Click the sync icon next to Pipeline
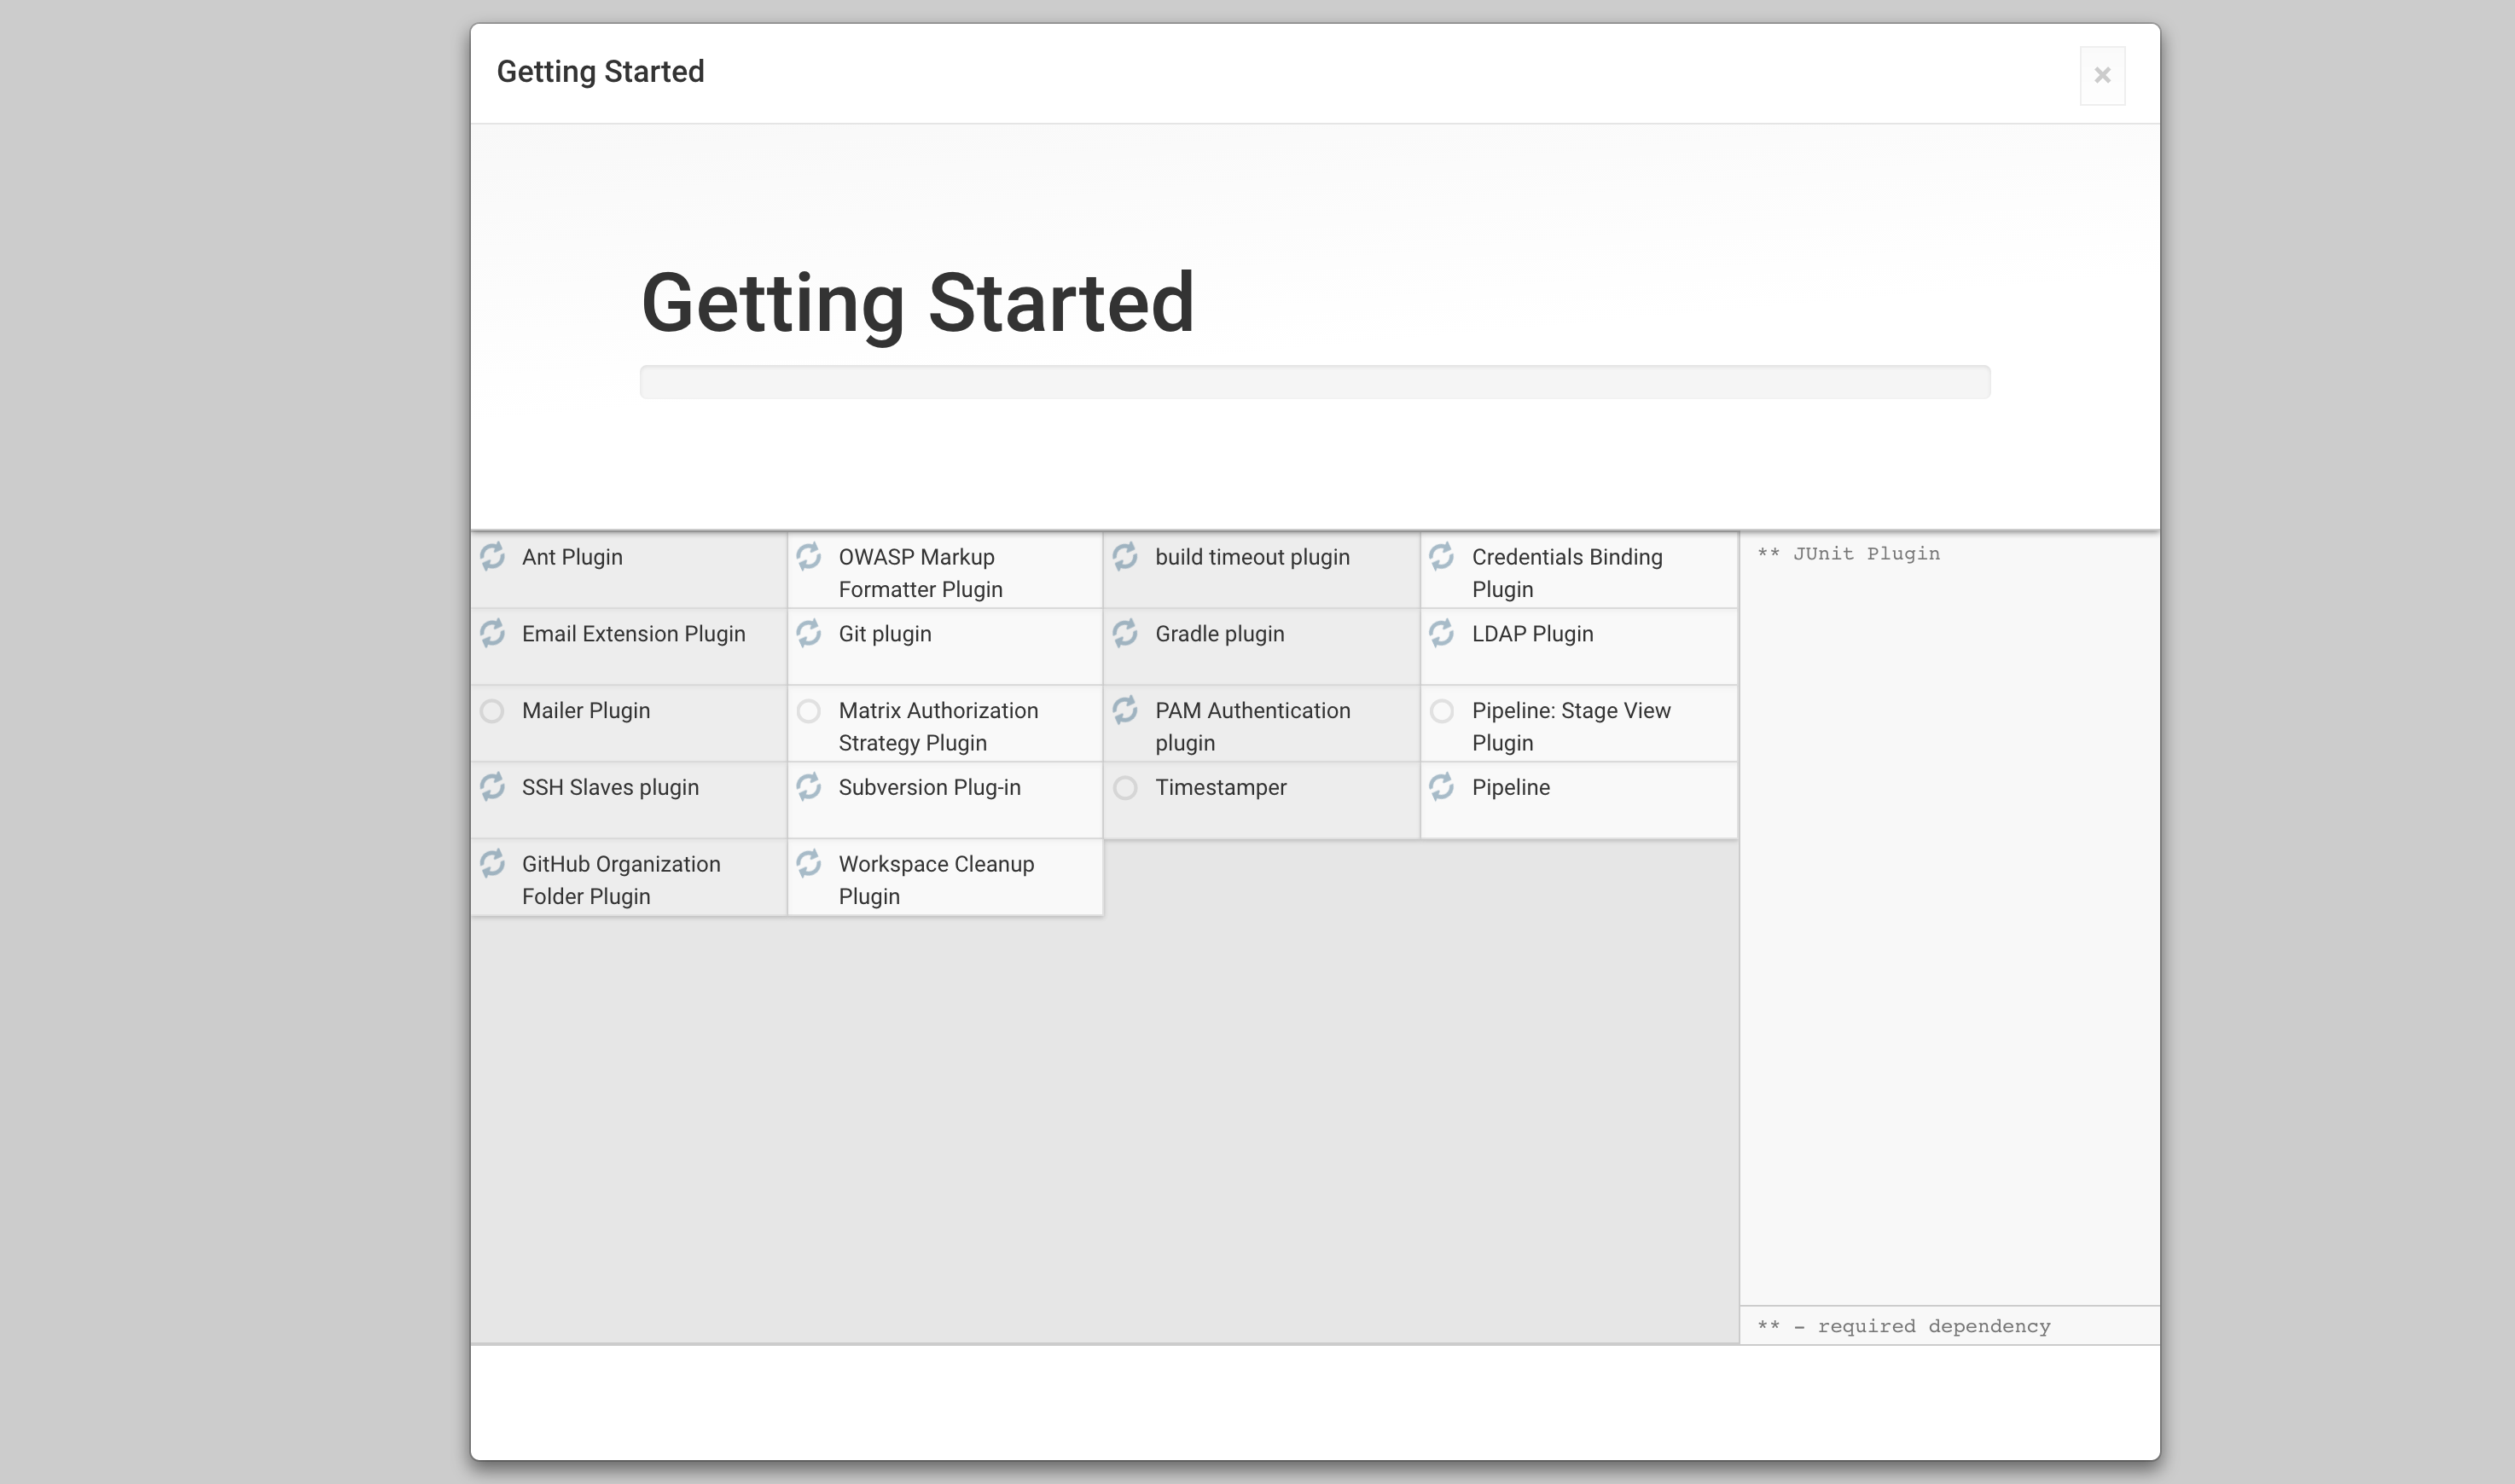 click(1442, 787)
